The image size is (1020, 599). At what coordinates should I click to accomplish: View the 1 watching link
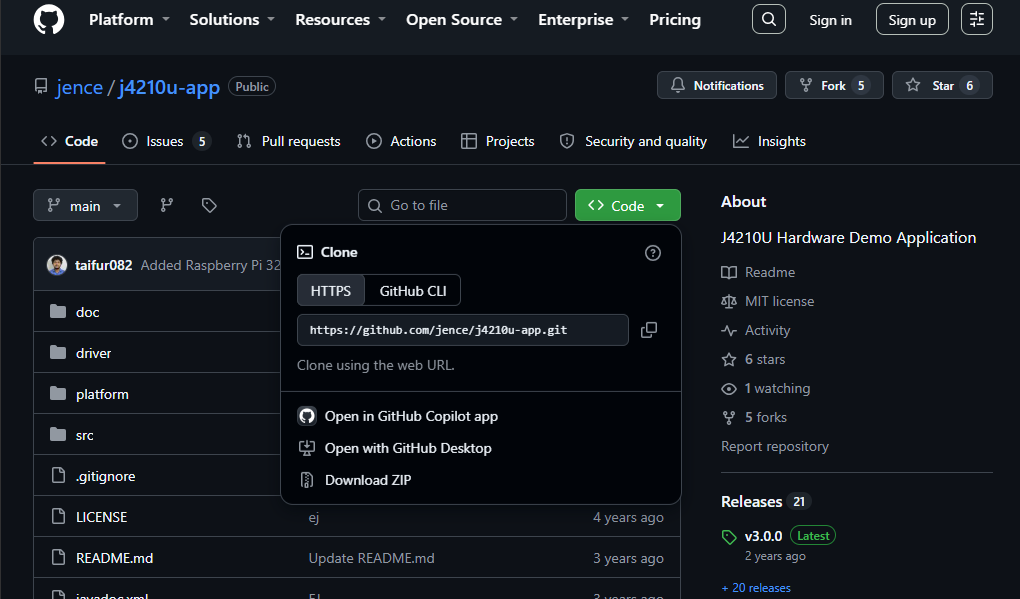tap(777, 388)
